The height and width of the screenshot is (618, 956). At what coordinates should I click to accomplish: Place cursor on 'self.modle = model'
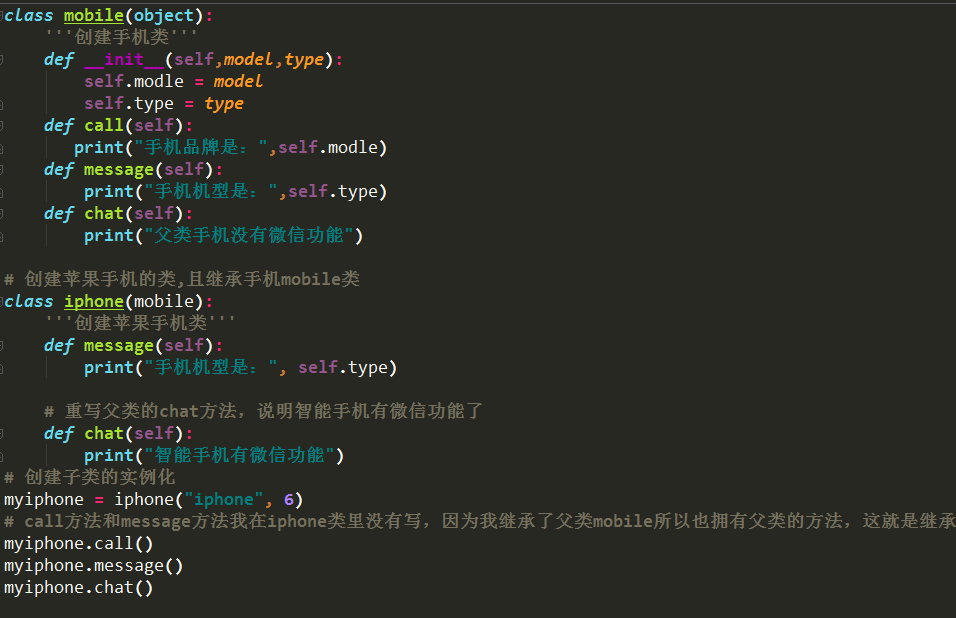tap(174, 82)
